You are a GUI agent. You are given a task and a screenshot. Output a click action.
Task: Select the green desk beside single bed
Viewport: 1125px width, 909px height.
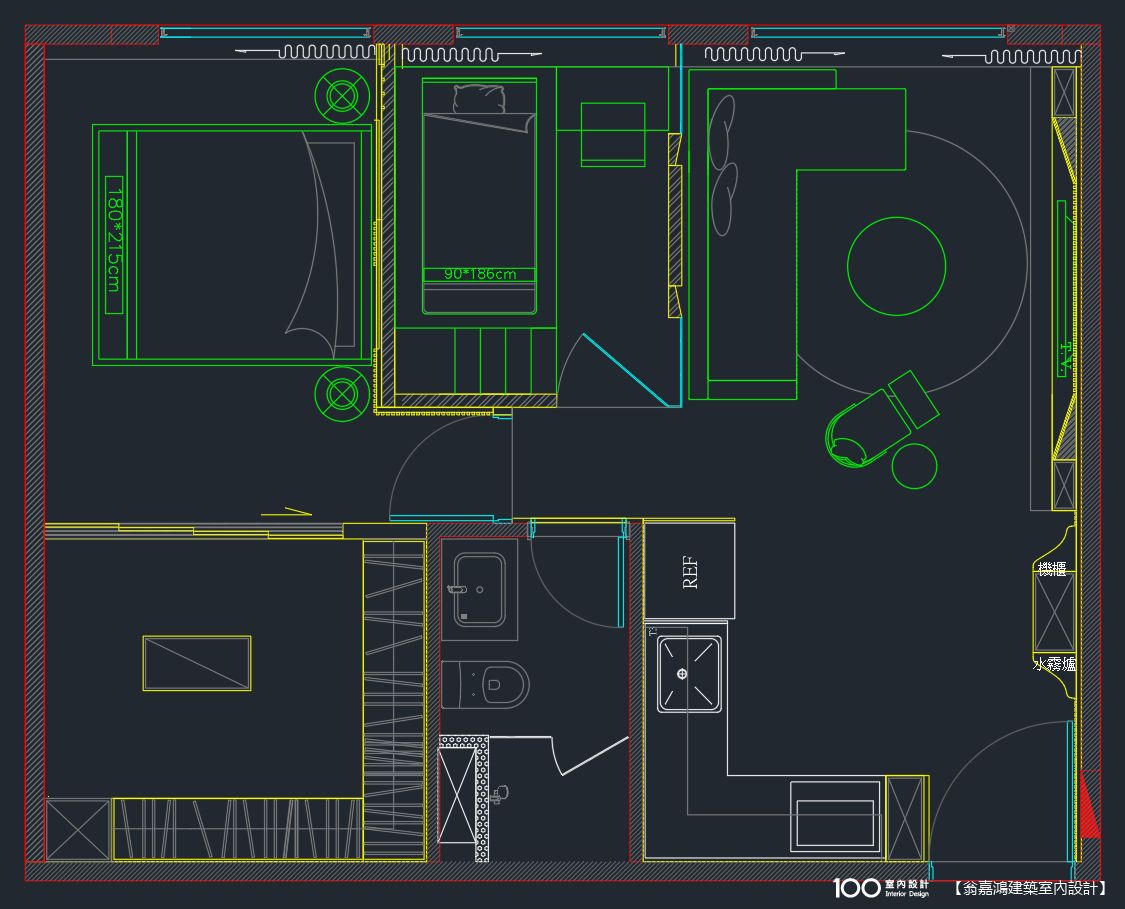[x=612, y=133]
